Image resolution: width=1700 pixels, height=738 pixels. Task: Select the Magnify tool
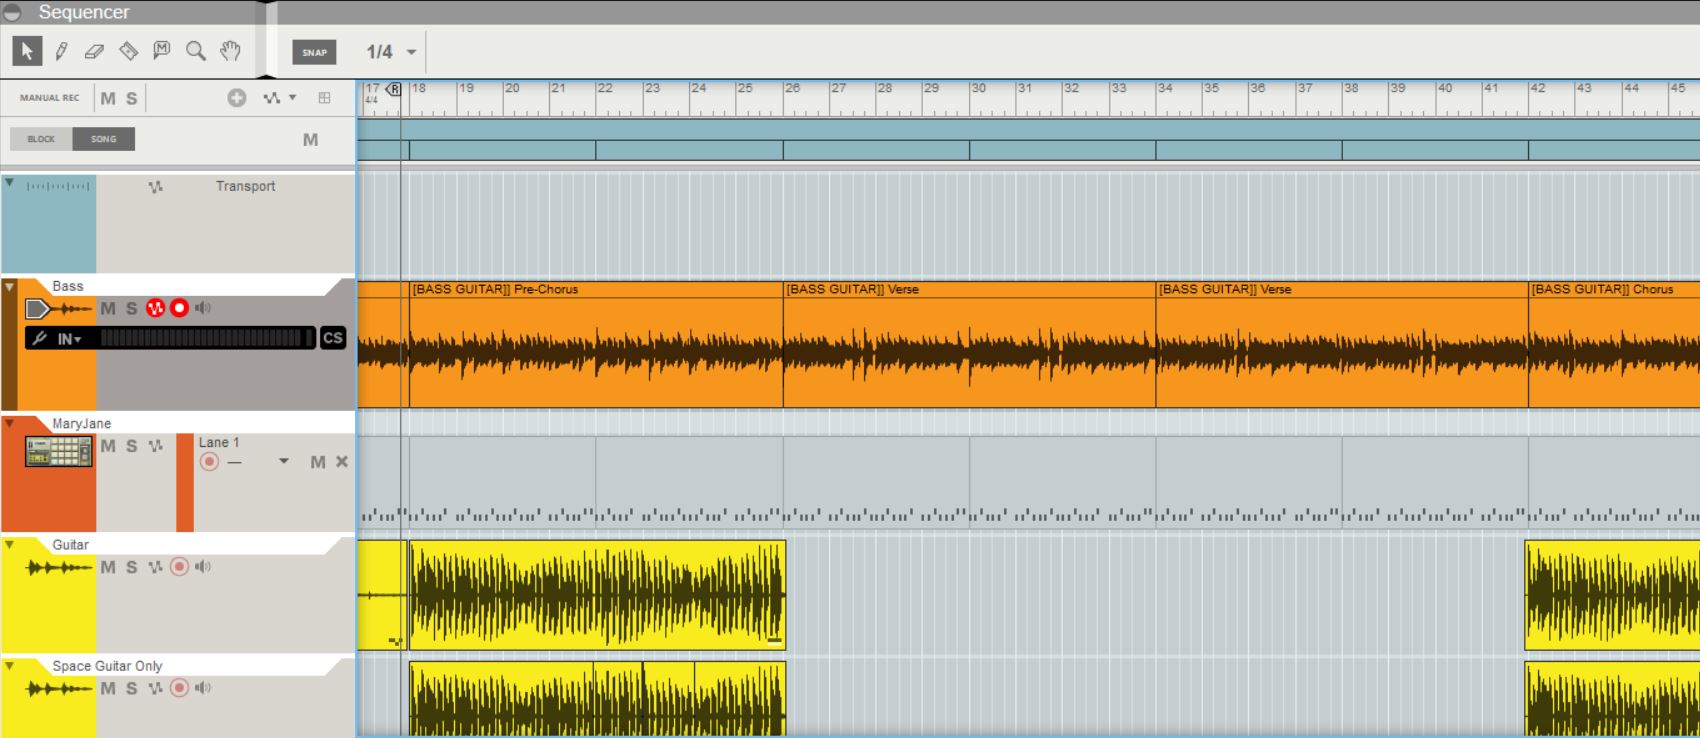click(196, 51)
